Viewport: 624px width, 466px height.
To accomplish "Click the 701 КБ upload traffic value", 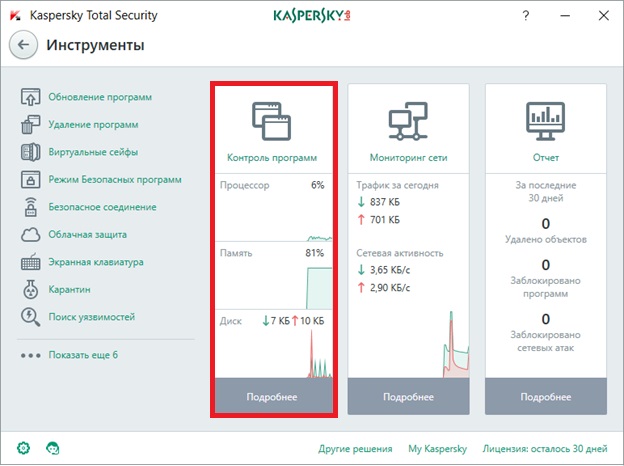I will (x=384, y=219).
